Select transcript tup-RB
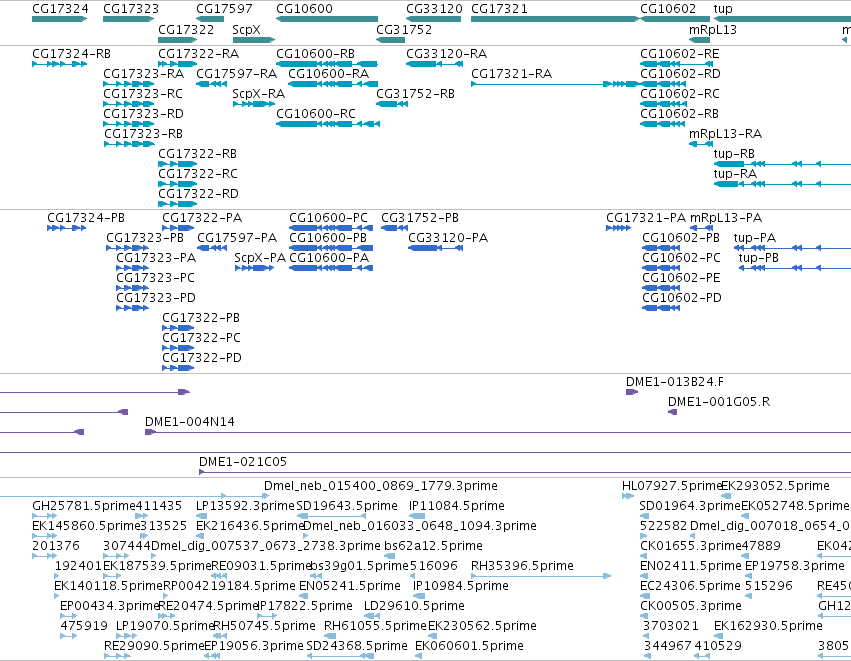 pos(782,164)
